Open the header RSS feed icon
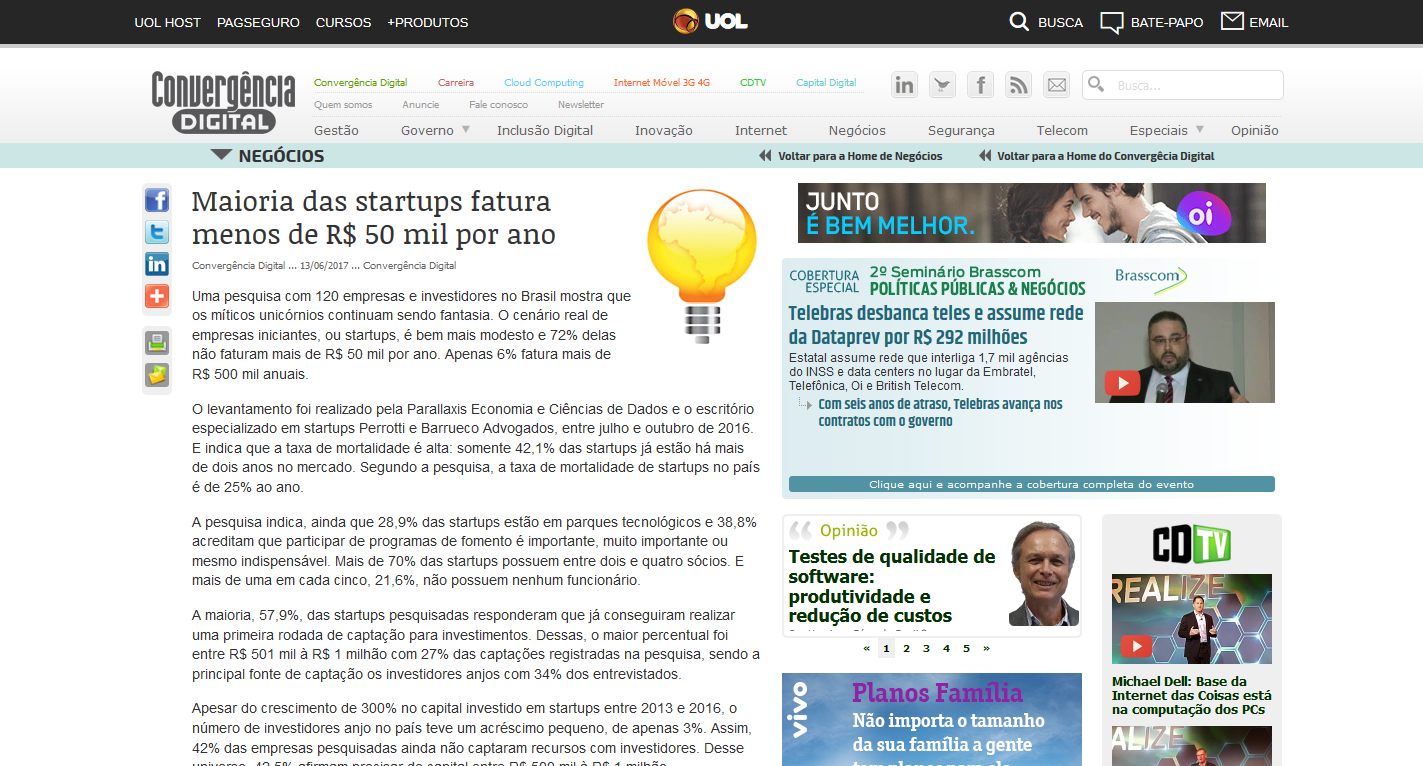Image resolution: width=1423 pixels, height=766 pixels. coord(1018,85)
